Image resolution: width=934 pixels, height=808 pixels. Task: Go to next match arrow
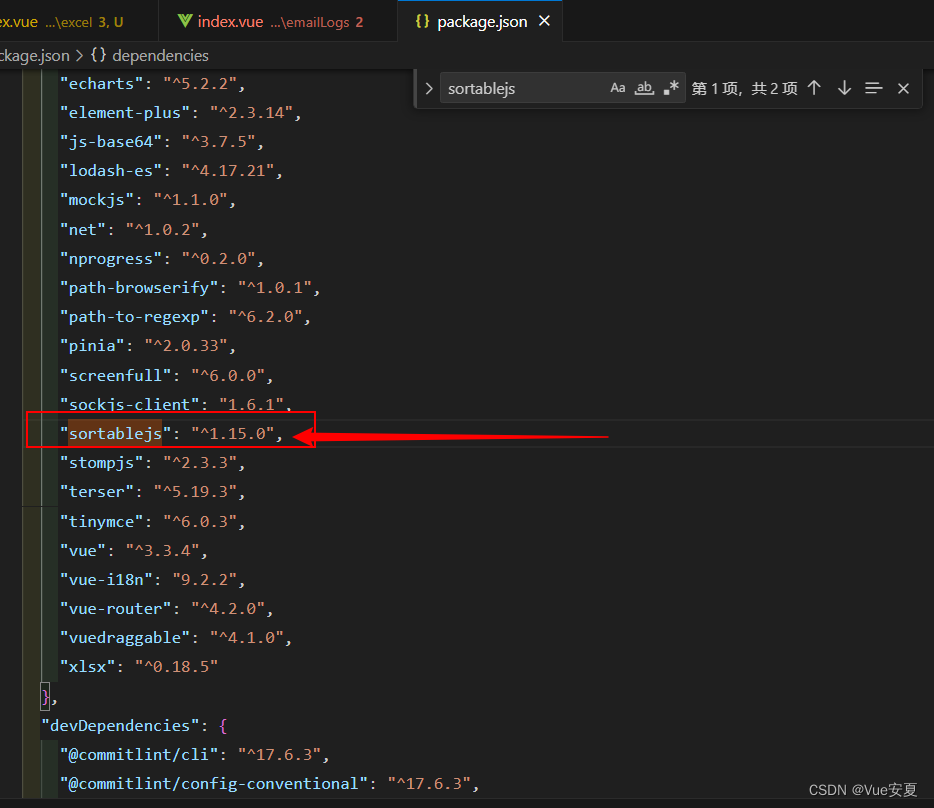[x=844, y=88]
